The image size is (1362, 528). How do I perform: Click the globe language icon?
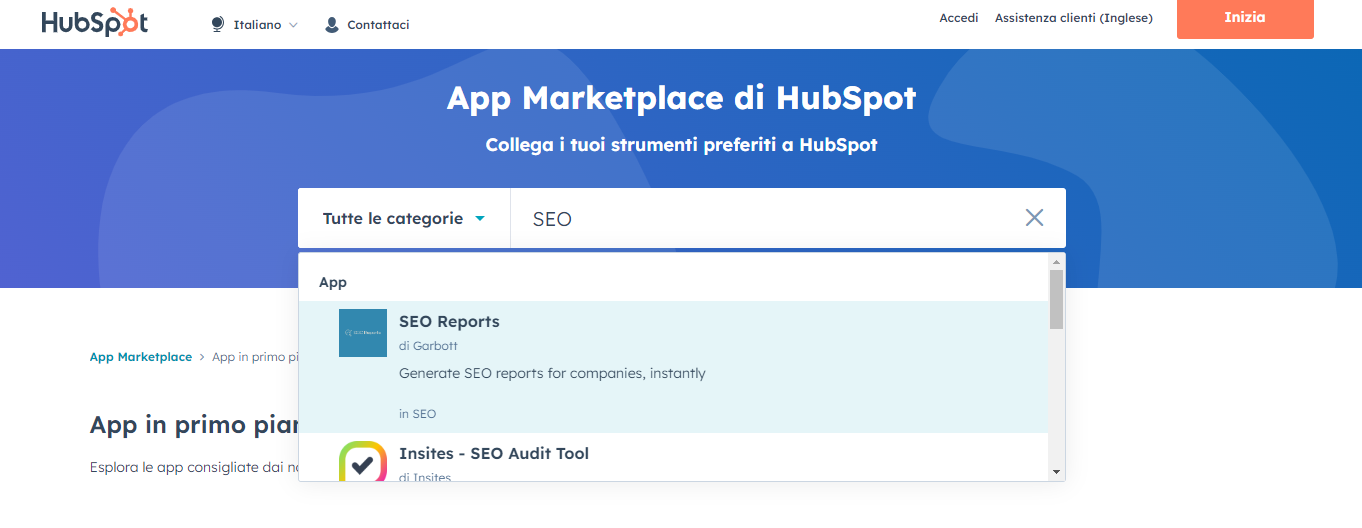point(218,24)
